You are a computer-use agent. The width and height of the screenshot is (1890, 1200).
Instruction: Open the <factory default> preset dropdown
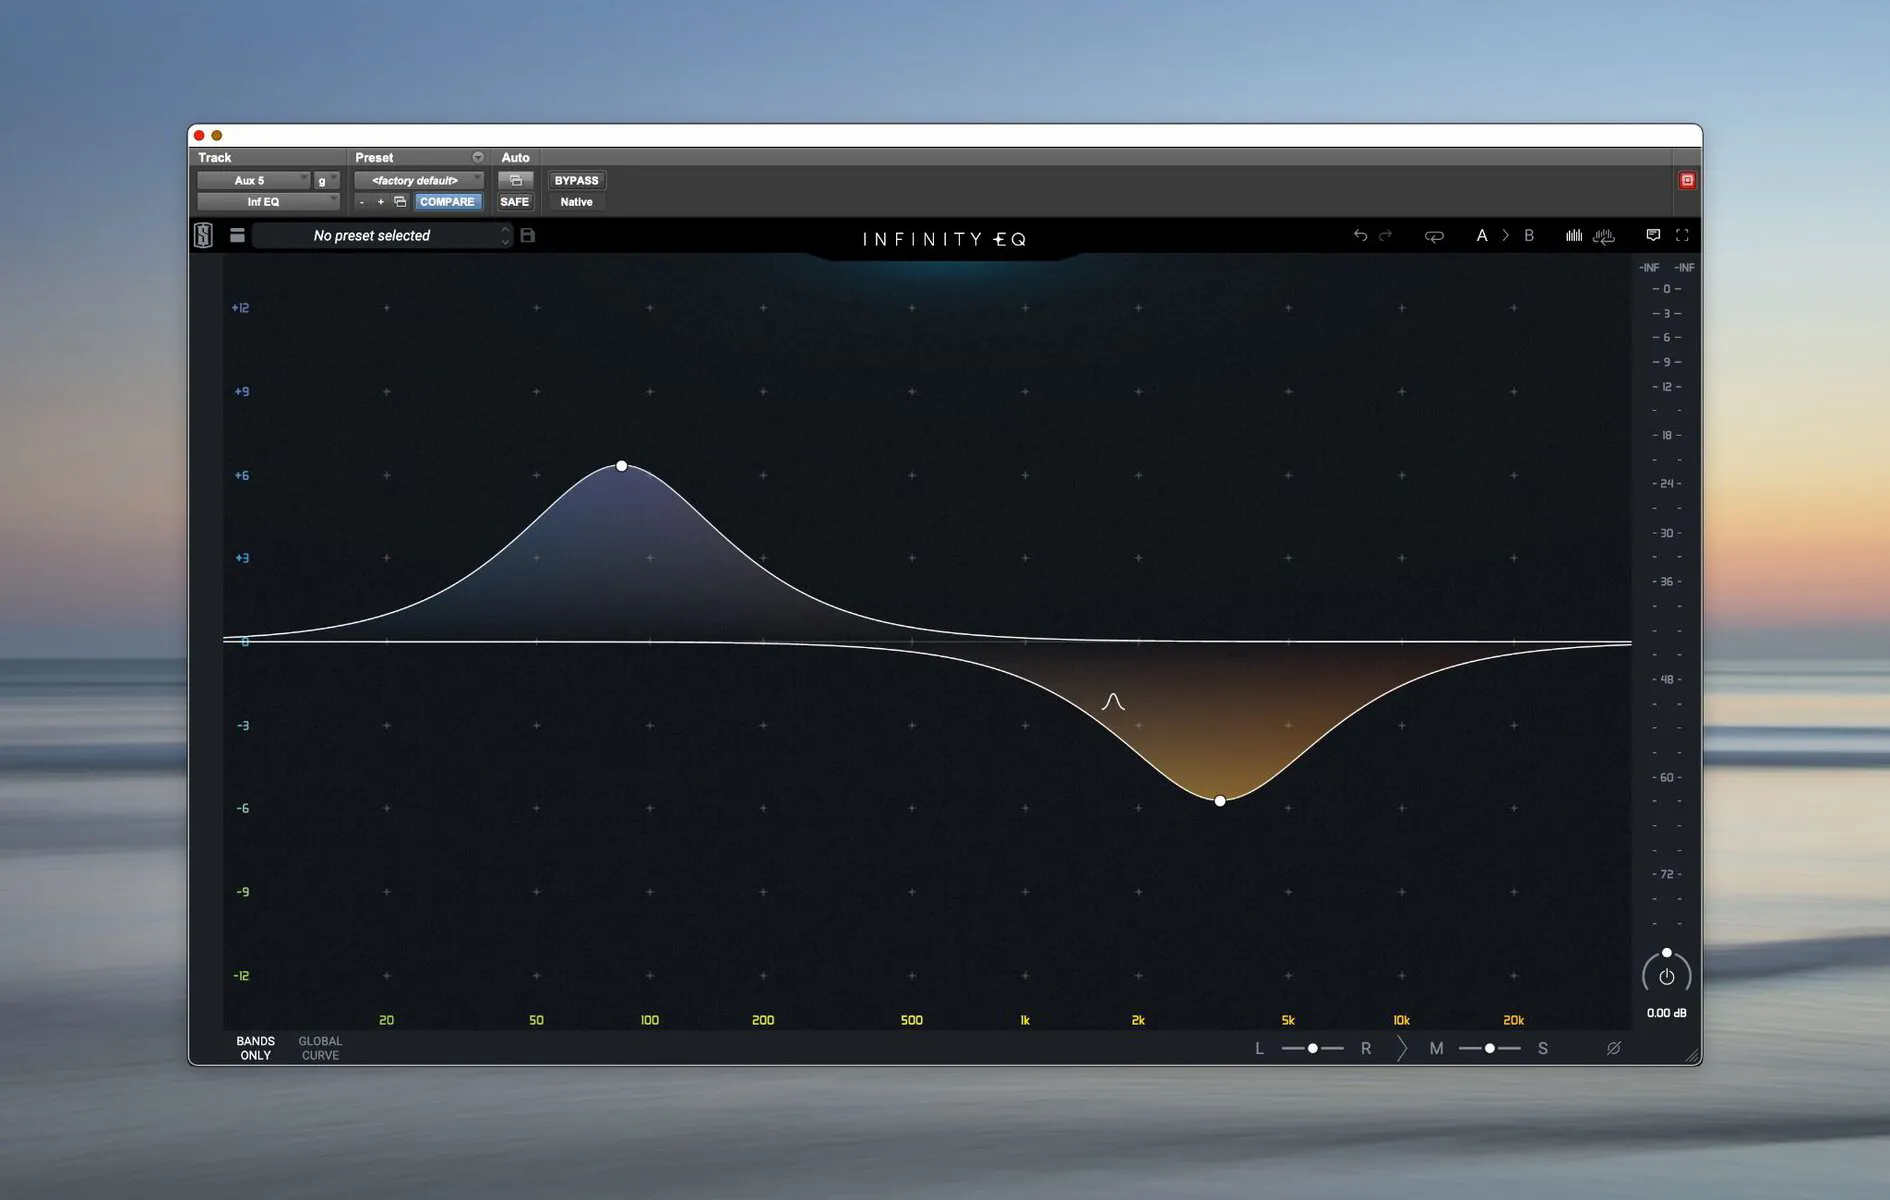click(x=417, y=180)
